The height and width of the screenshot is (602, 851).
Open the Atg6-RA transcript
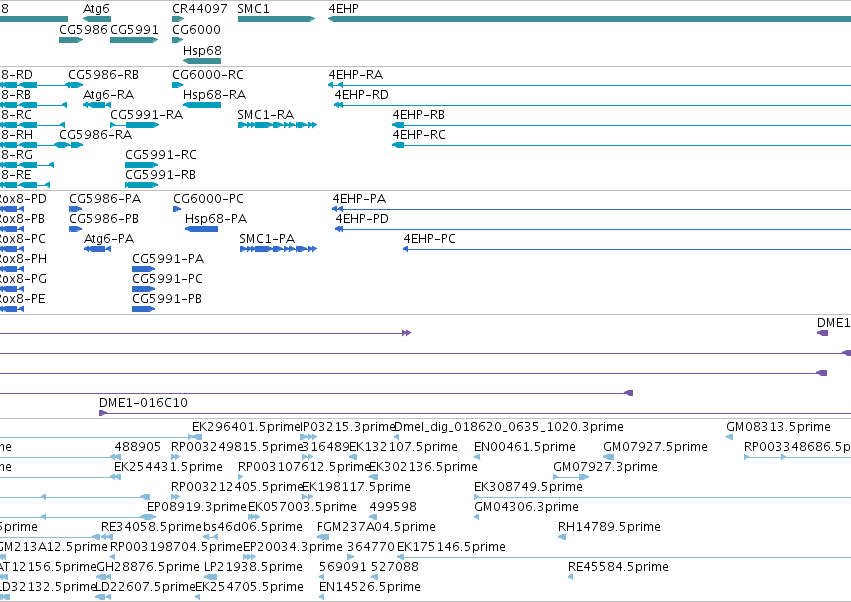[97, 105]
